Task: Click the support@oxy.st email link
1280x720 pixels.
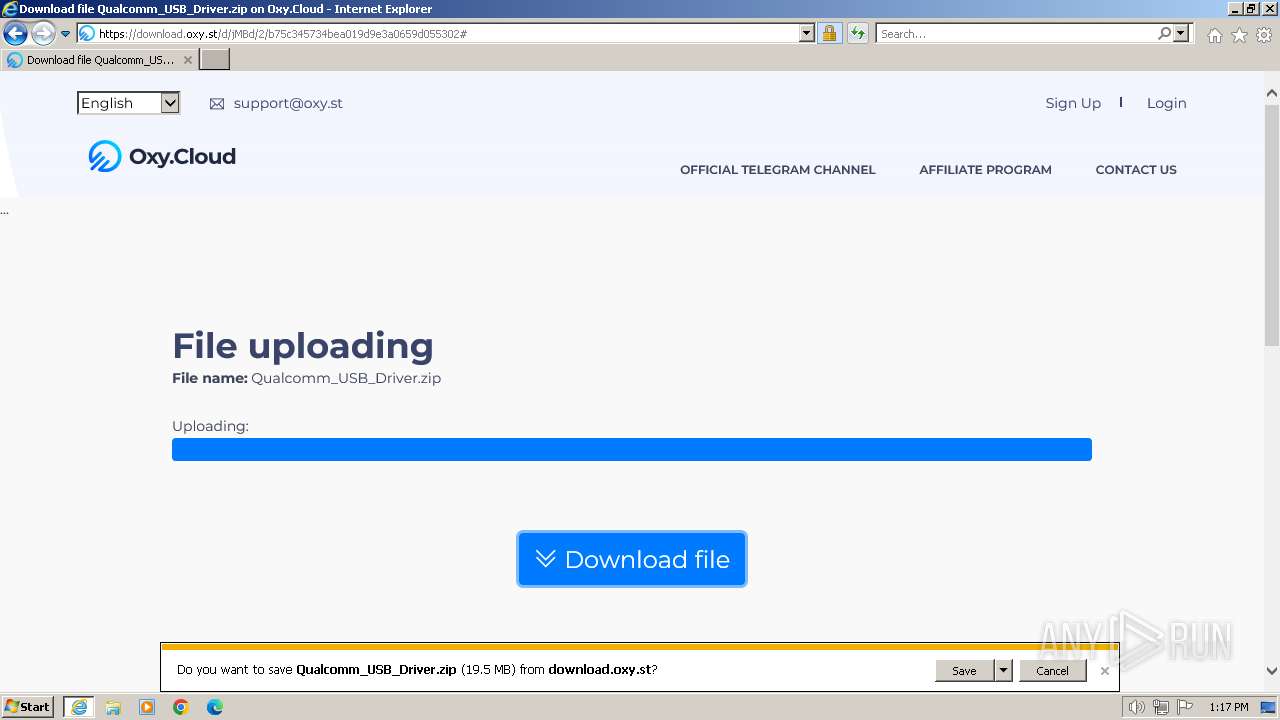Action: 288,103
